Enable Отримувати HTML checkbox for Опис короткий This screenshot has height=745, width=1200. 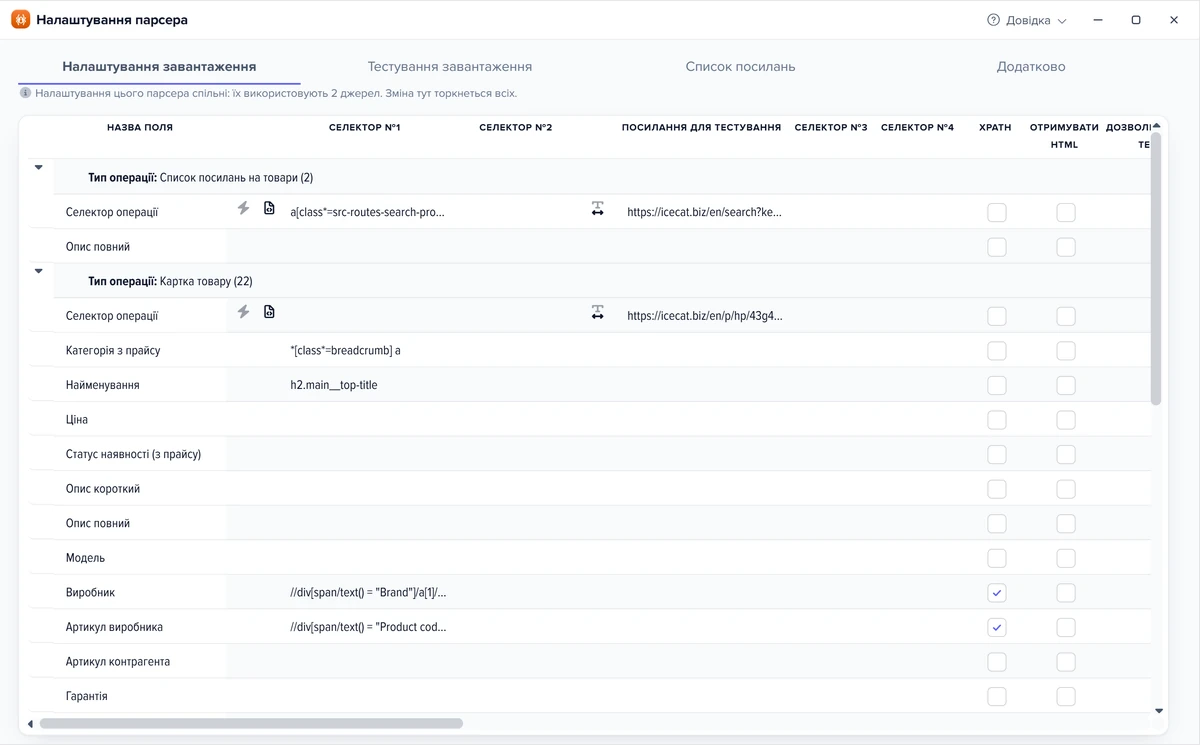click(1066, 489)
